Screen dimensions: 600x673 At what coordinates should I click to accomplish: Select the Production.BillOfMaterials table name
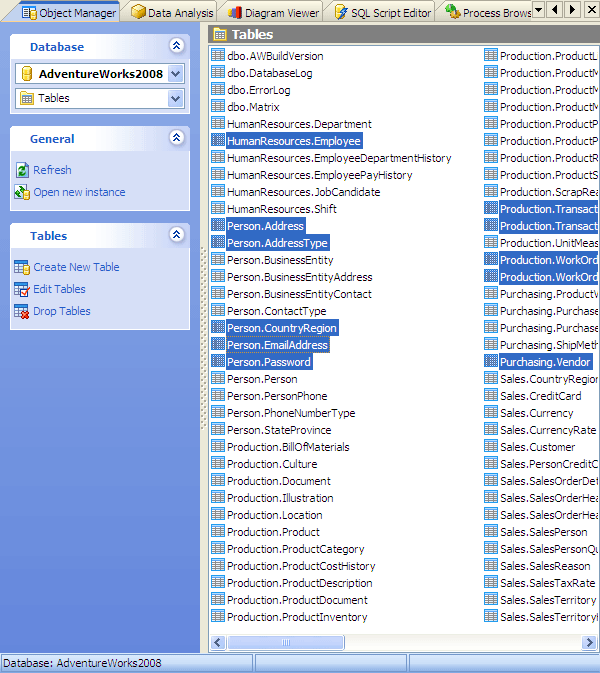tap(288, 447)
